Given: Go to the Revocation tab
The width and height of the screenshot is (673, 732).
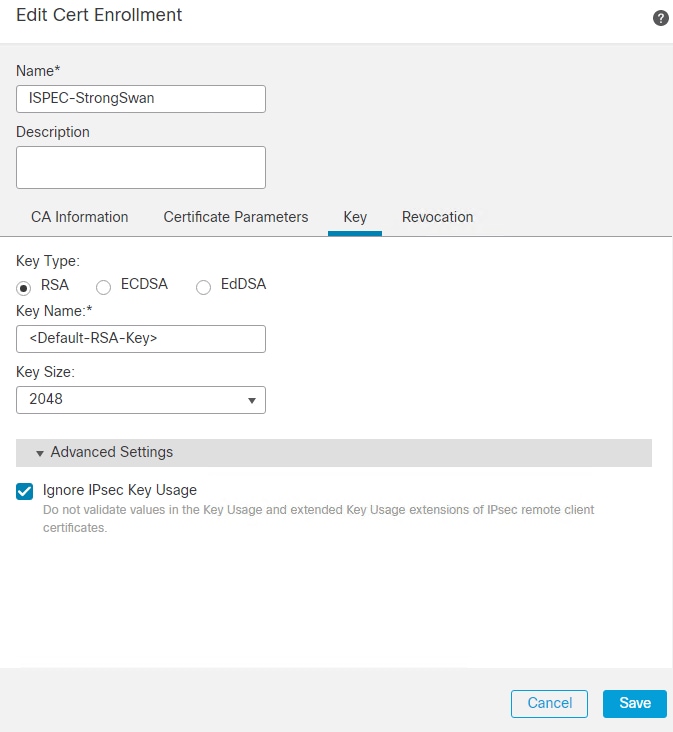Looking at the screenshot, I should click(x=437, y=217).
